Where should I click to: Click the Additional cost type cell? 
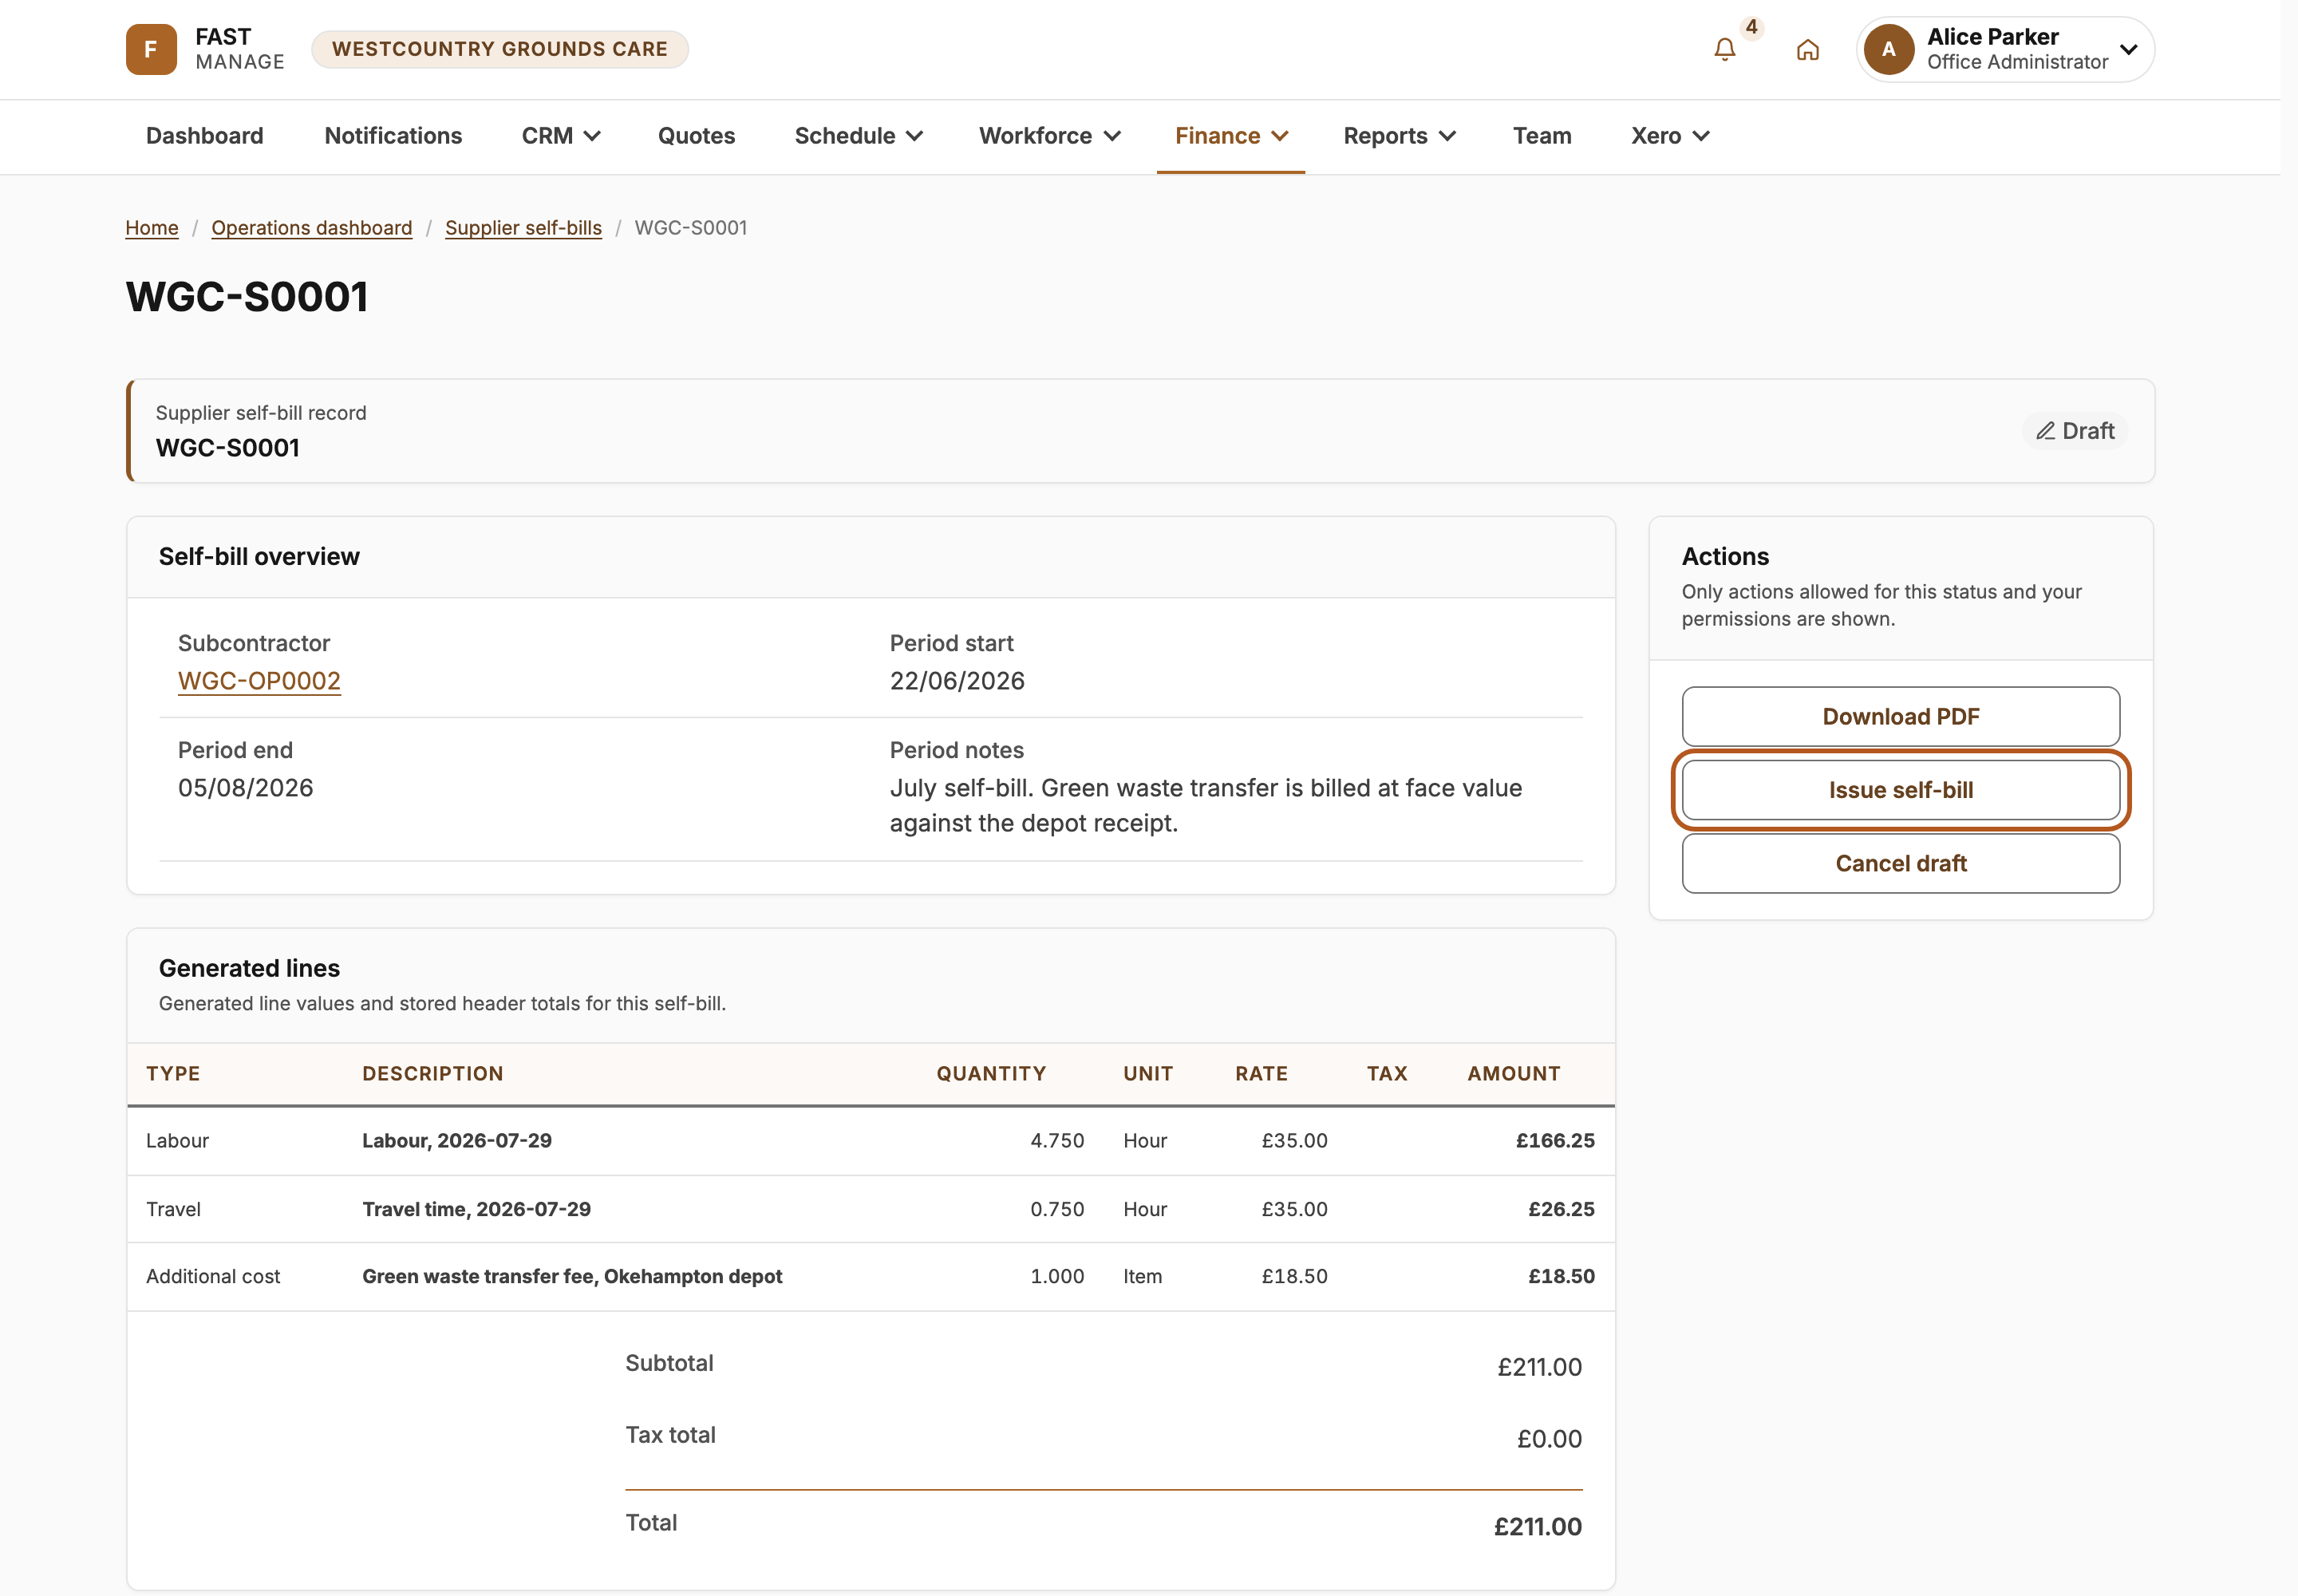213,1276
